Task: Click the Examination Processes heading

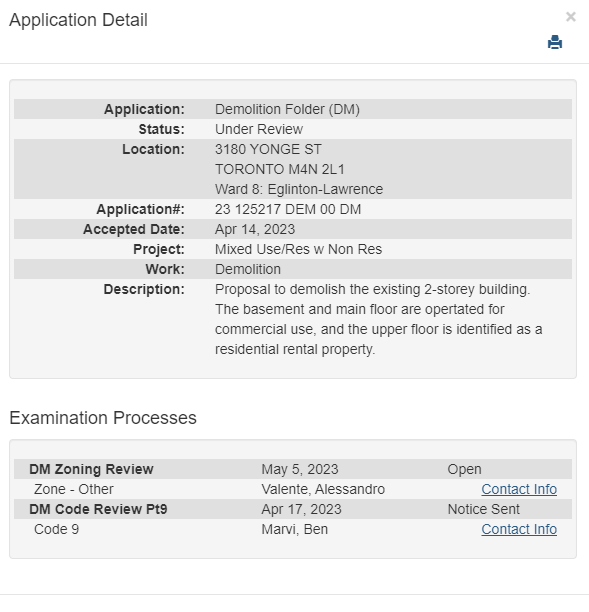Action: click(103, 418)
